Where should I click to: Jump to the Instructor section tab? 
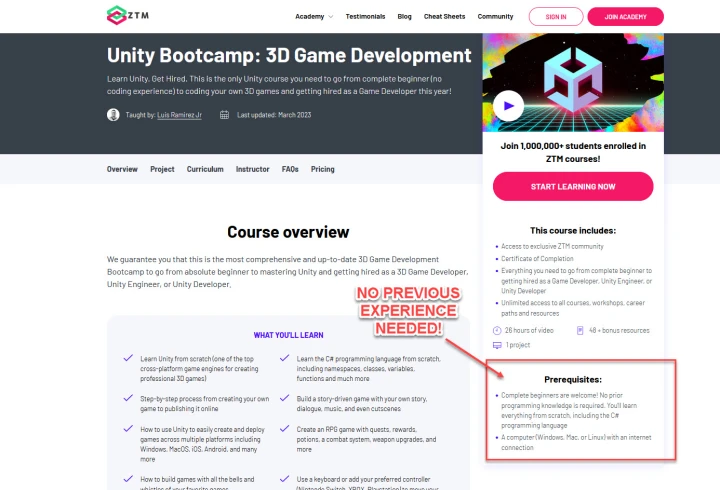pos(253,169)
